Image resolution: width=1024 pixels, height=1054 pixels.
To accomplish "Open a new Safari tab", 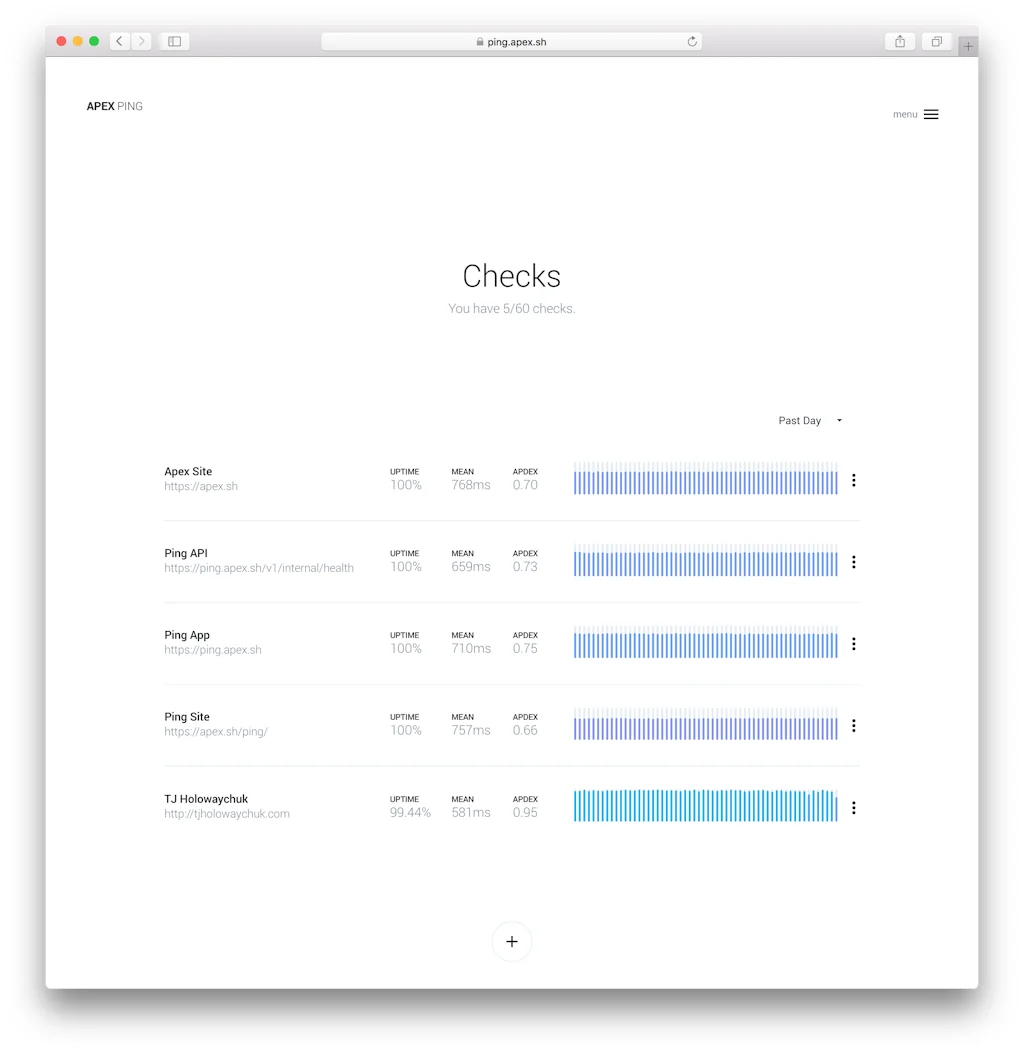I will coord(968,46).
